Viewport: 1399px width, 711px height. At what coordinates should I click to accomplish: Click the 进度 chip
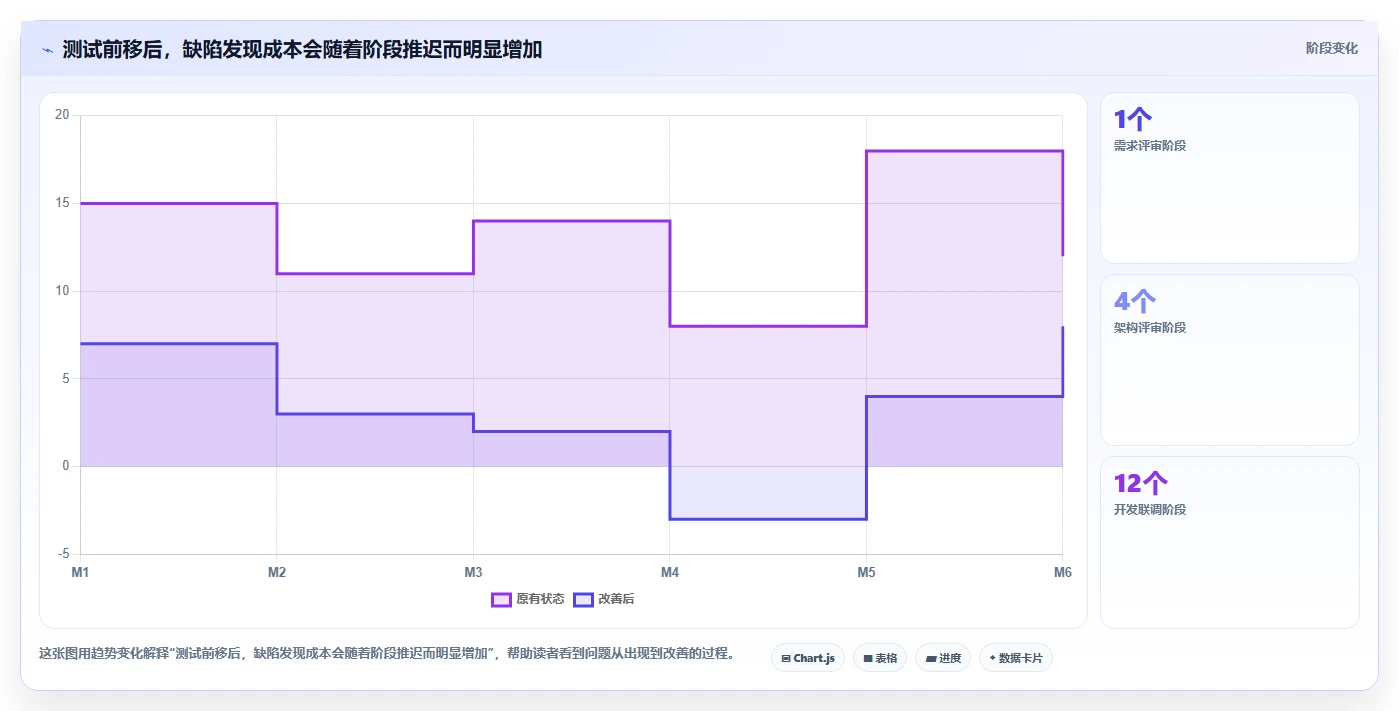click(943, 658)
